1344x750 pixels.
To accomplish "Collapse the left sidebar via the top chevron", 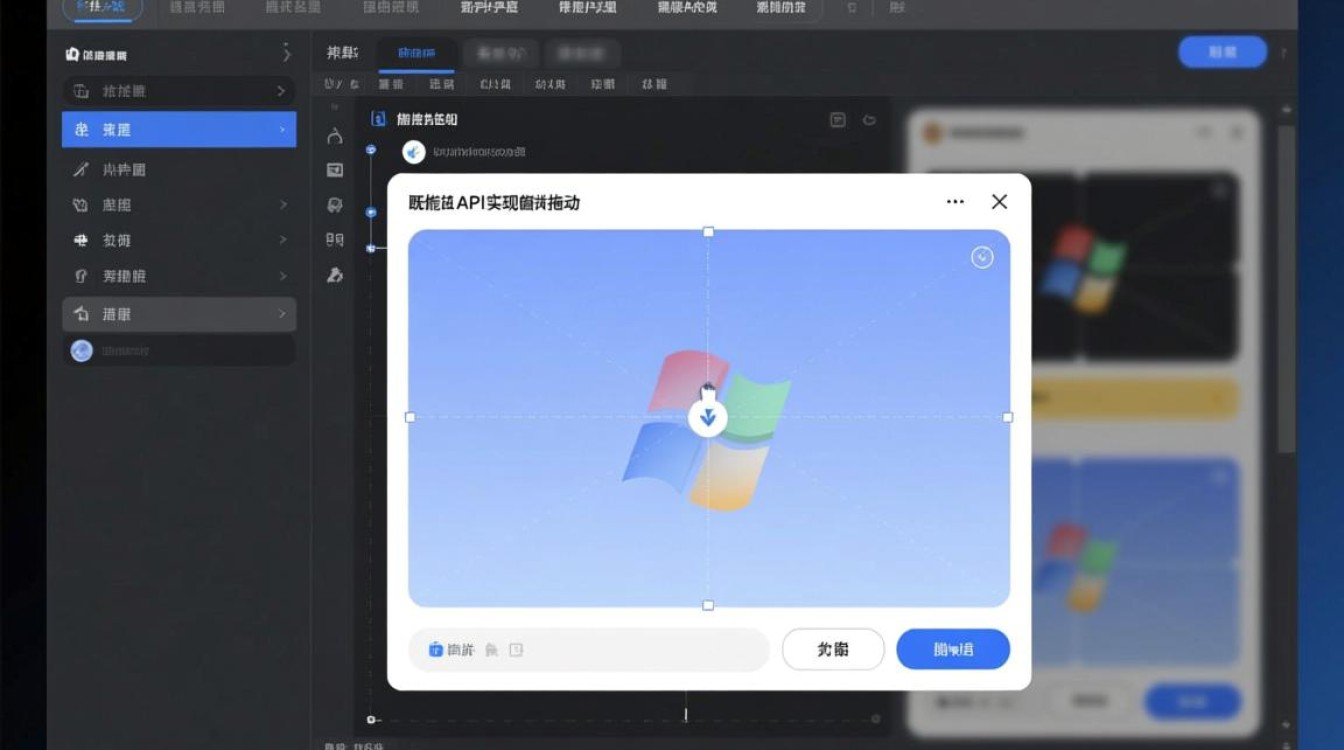I will coord(287,55).
